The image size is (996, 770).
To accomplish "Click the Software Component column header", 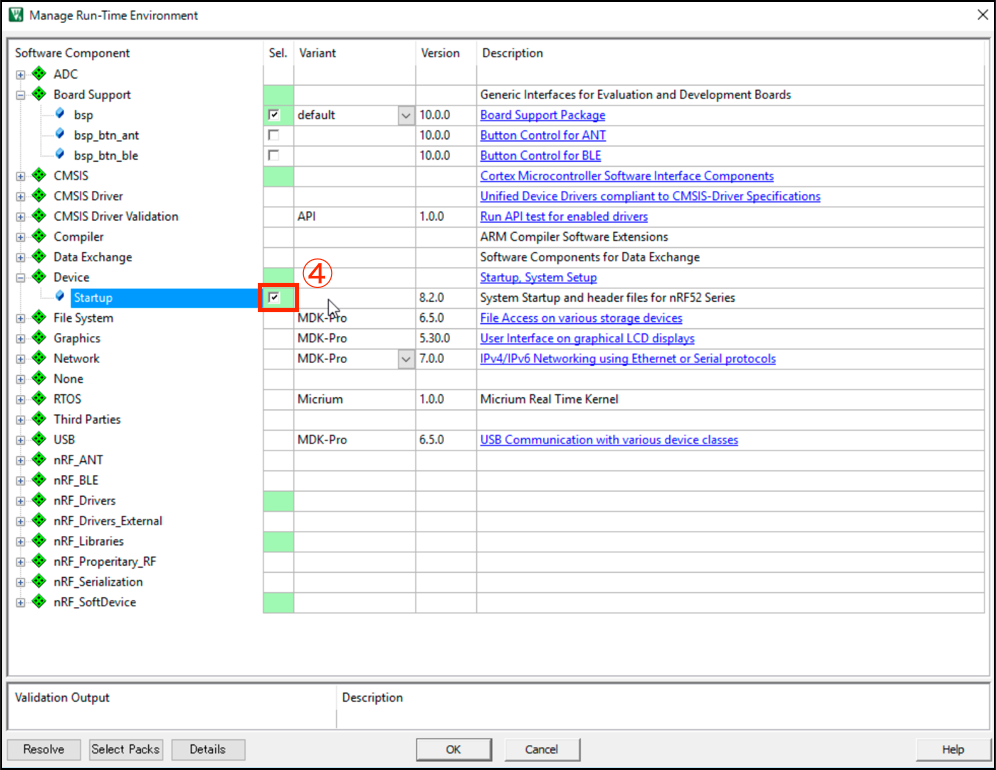I will pos(72,53).
